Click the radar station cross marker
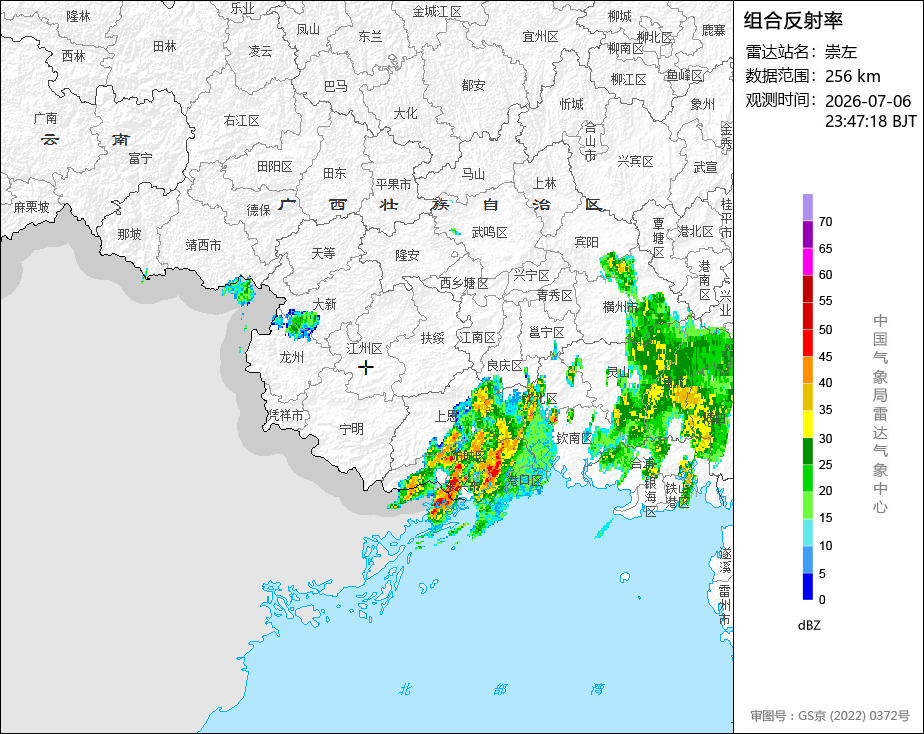 366,368
